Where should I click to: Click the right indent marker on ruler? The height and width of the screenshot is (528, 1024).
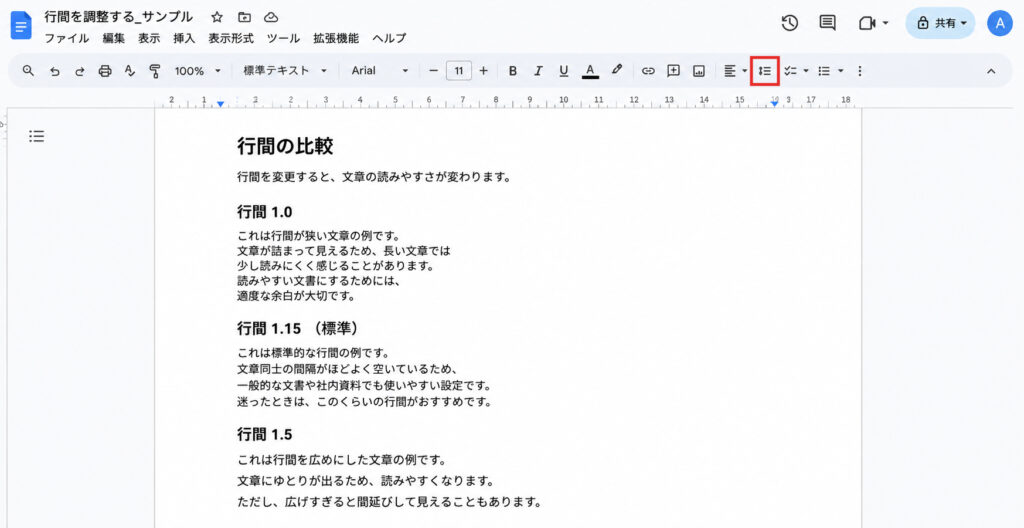point(775,104)
